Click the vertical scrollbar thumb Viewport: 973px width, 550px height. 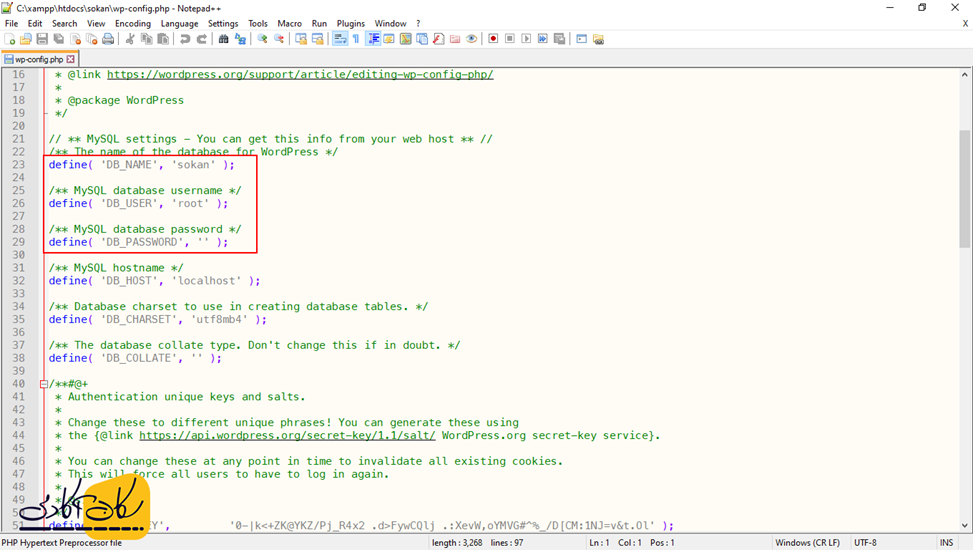pos(964,188)
